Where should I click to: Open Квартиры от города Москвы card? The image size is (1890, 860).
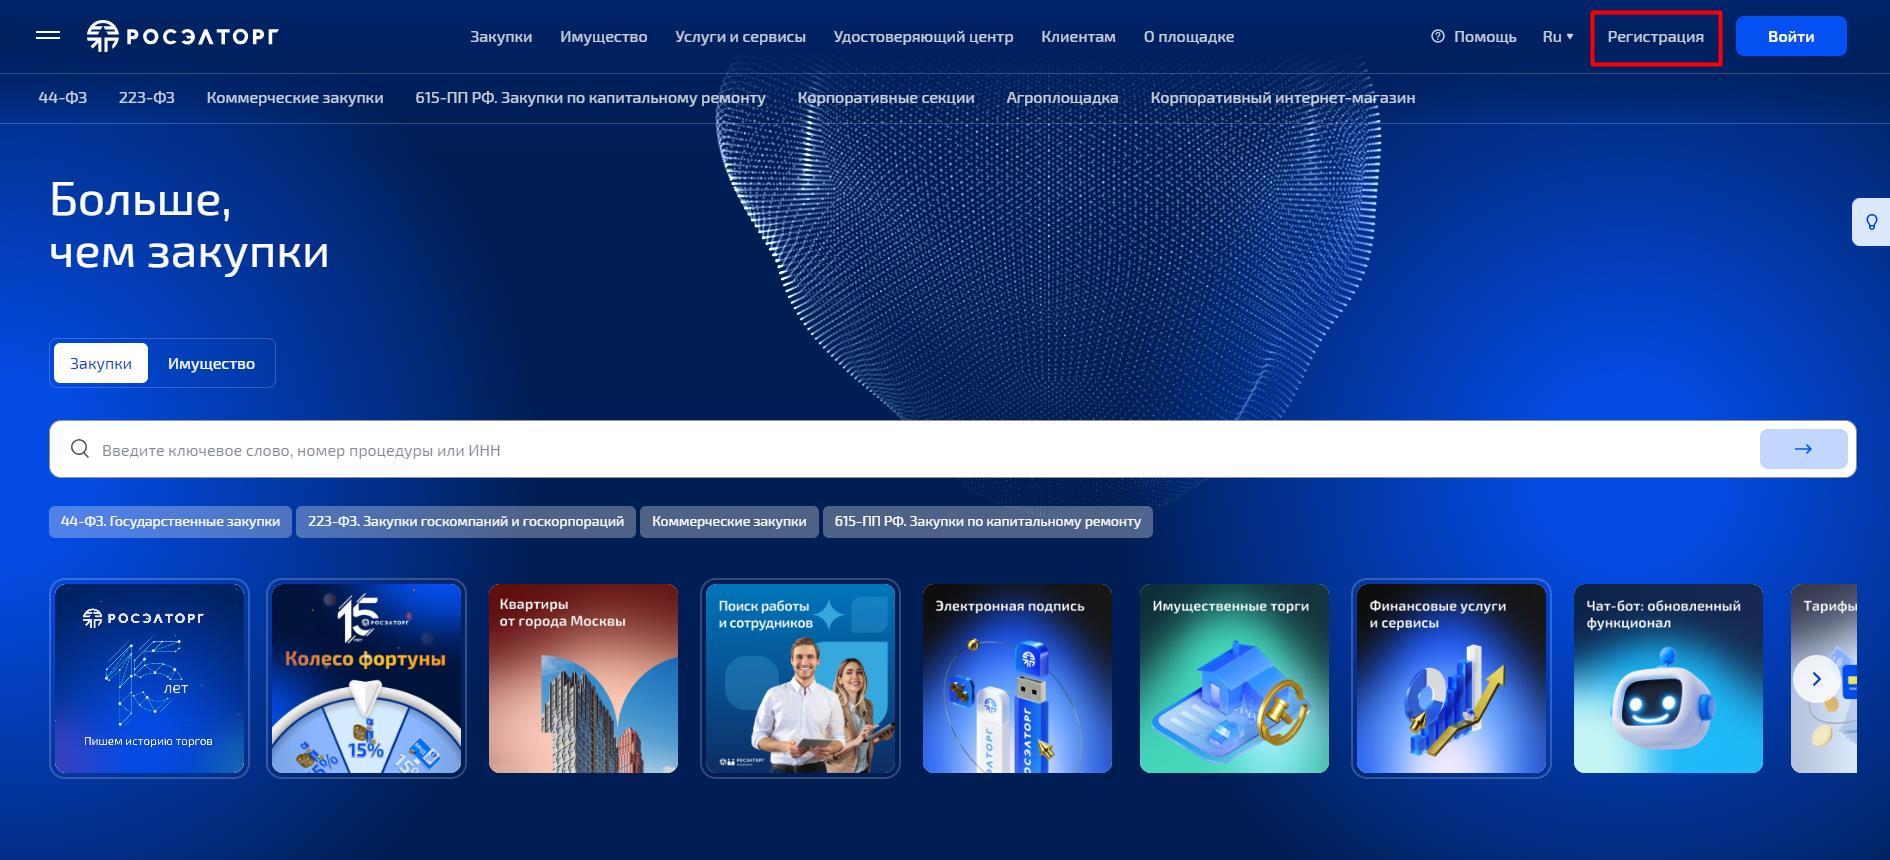point(583,678)
